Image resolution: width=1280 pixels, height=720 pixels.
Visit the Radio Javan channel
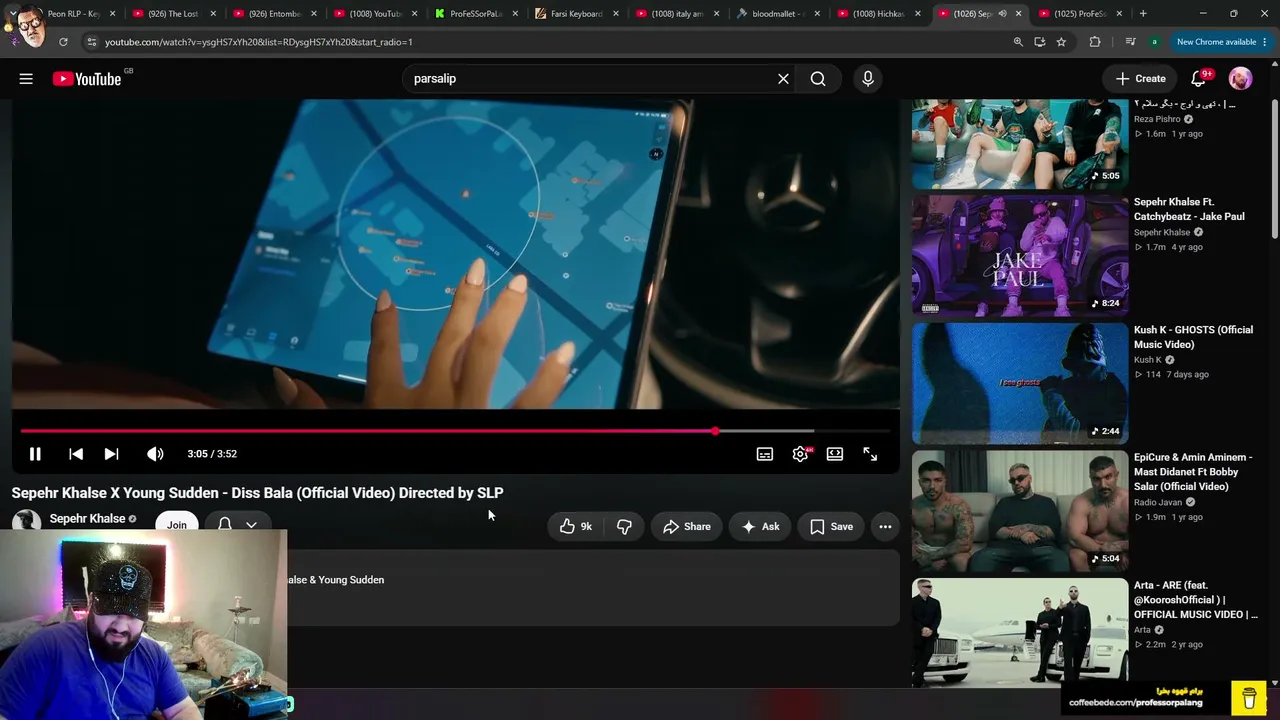tap(1158, 502)
